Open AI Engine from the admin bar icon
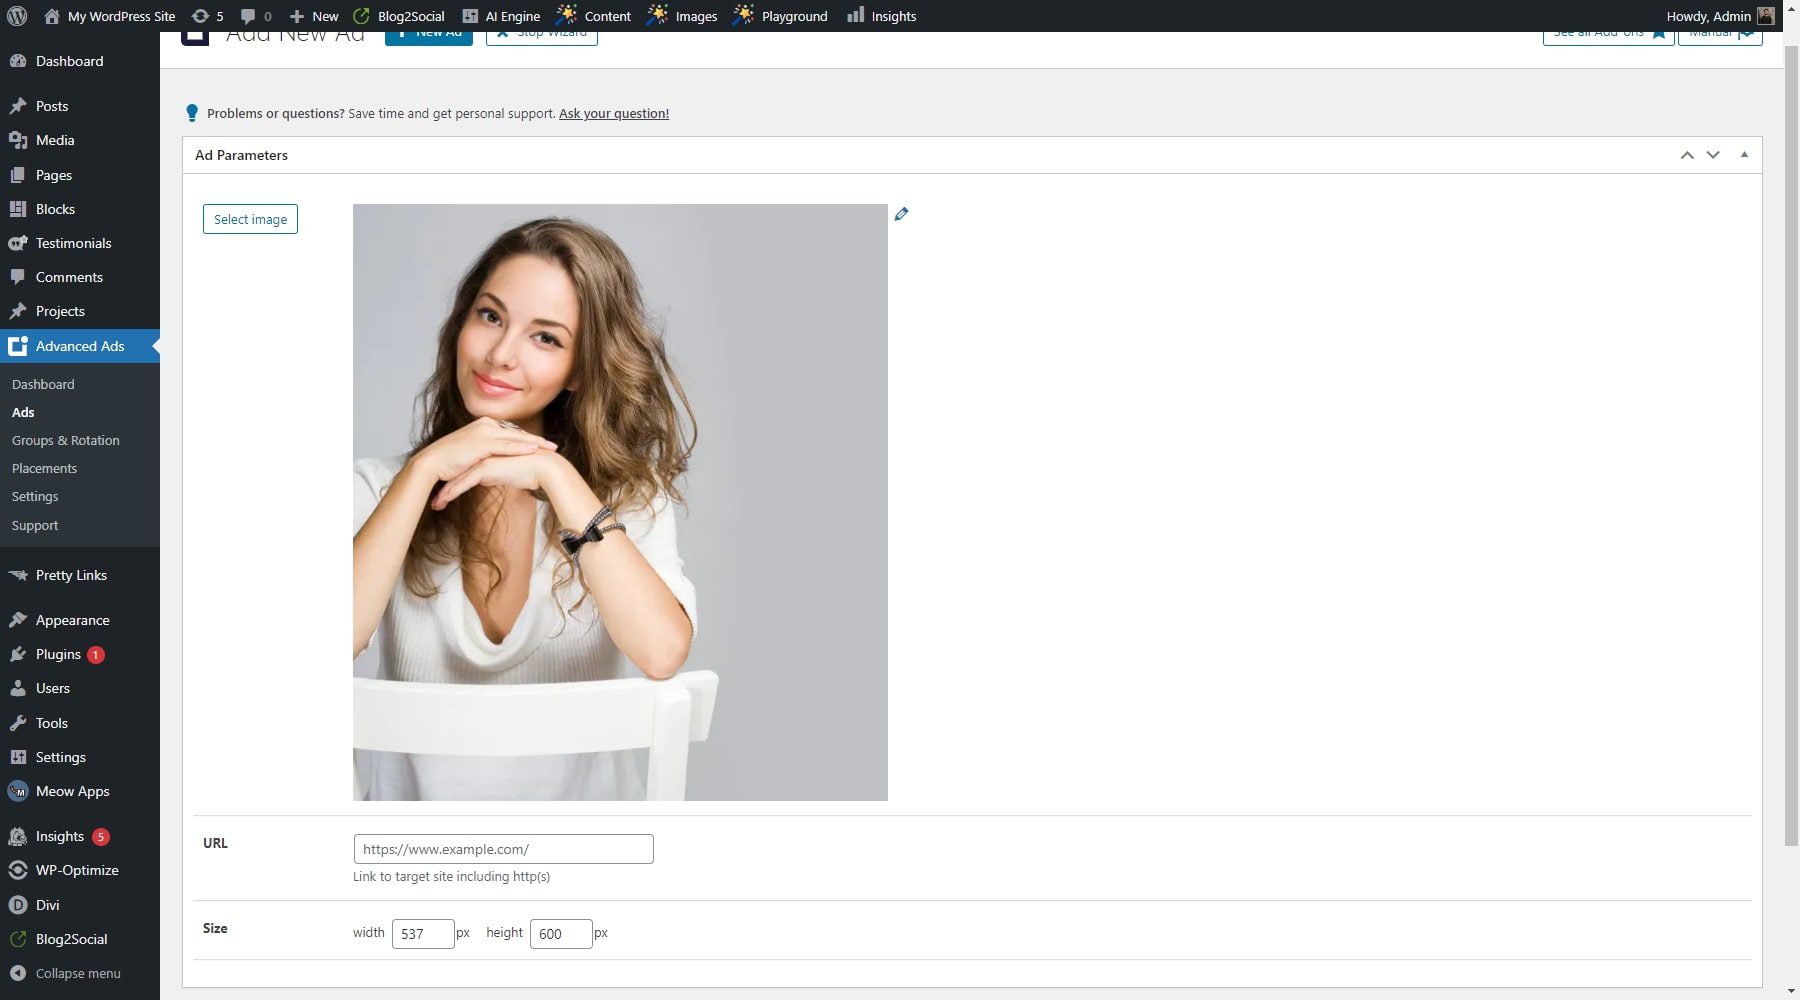This screenshot has height=1000, width=1800. click(470, 16)
